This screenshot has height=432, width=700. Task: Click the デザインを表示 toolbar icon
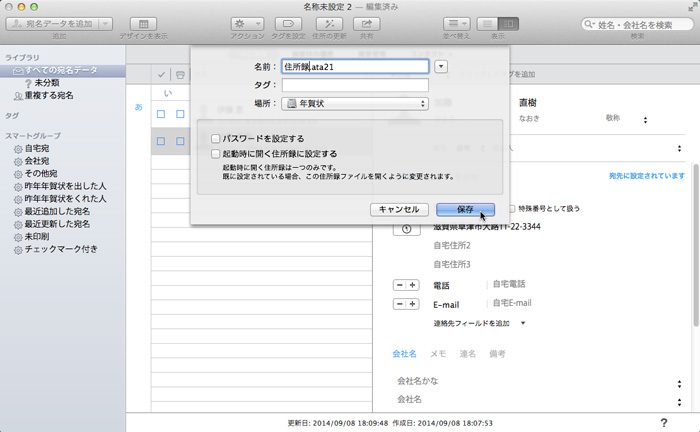(144, 23)
